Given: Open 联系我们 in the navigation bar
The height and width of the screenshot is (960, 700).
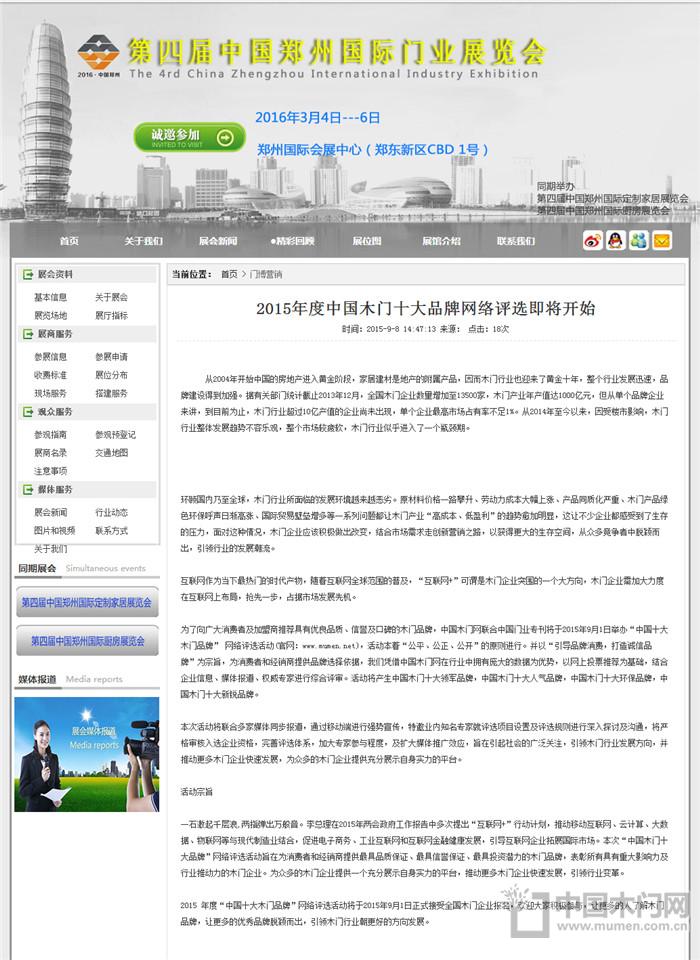Looking at the screenshot, I should pos(516,241).
